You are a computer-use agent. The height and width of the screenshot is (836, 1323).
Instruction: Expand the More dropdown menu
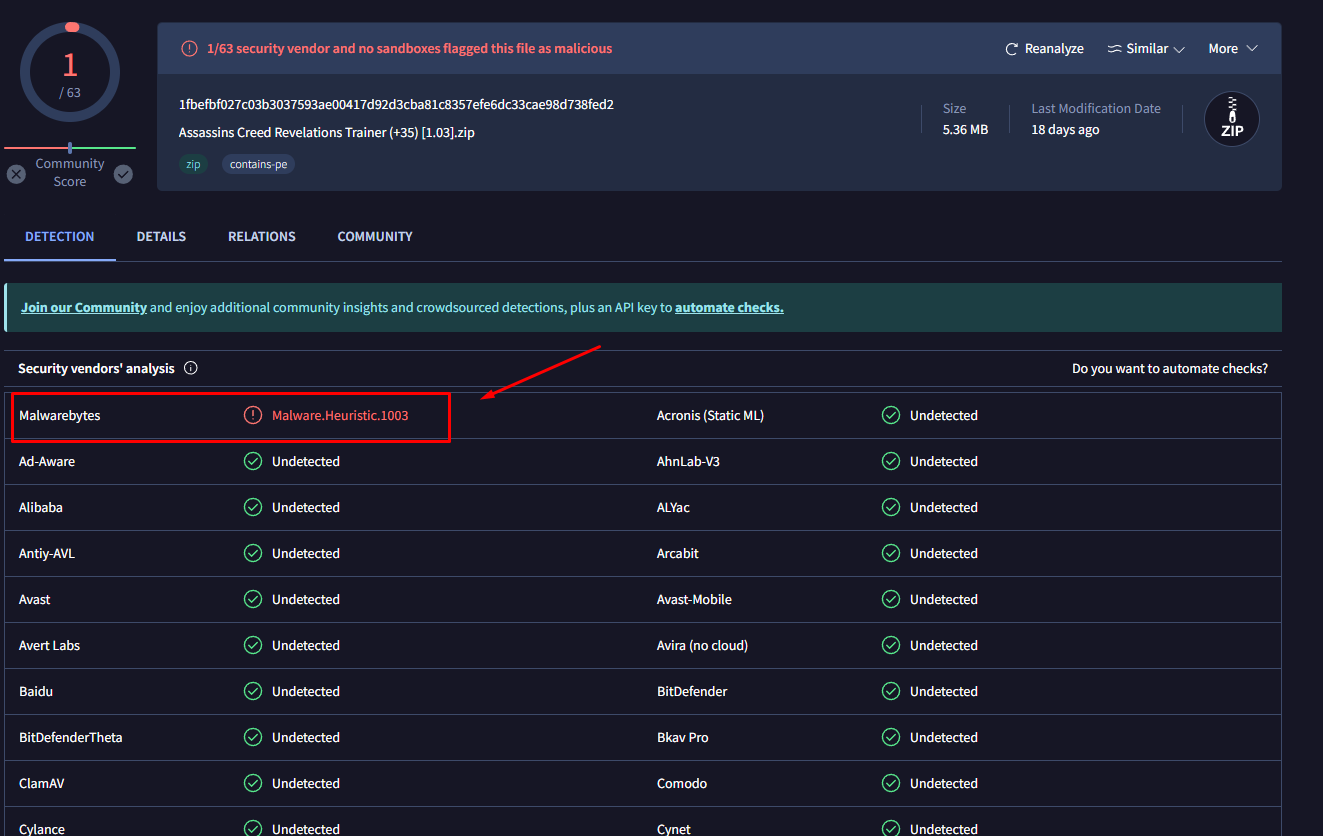coord(1233,49)
